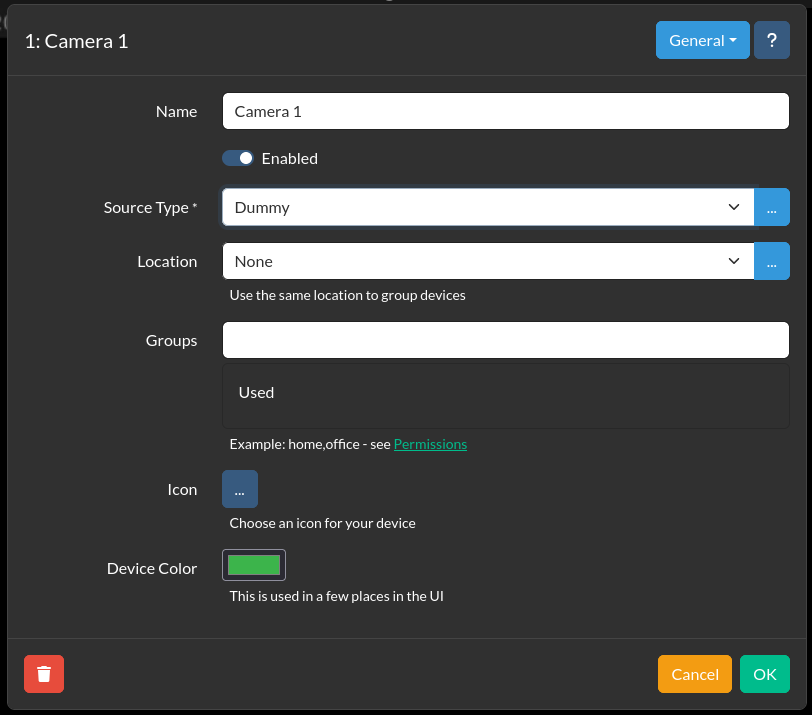Follow the Permissions link
812x715 pixels.
[x=430, y=444]
